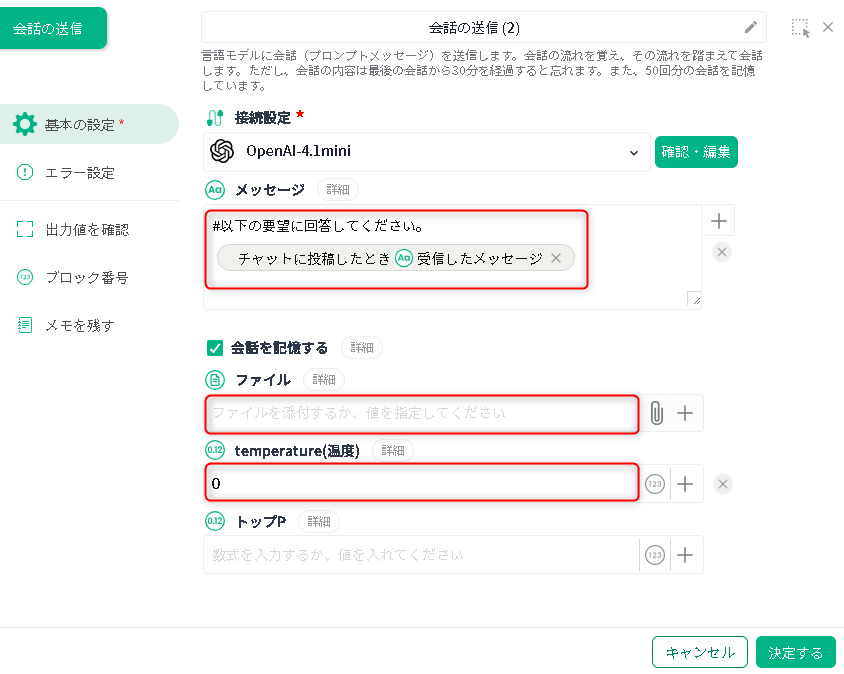
Task: Switch to the 出力値を確認 sidebar tab
Action: pos(87,229)
